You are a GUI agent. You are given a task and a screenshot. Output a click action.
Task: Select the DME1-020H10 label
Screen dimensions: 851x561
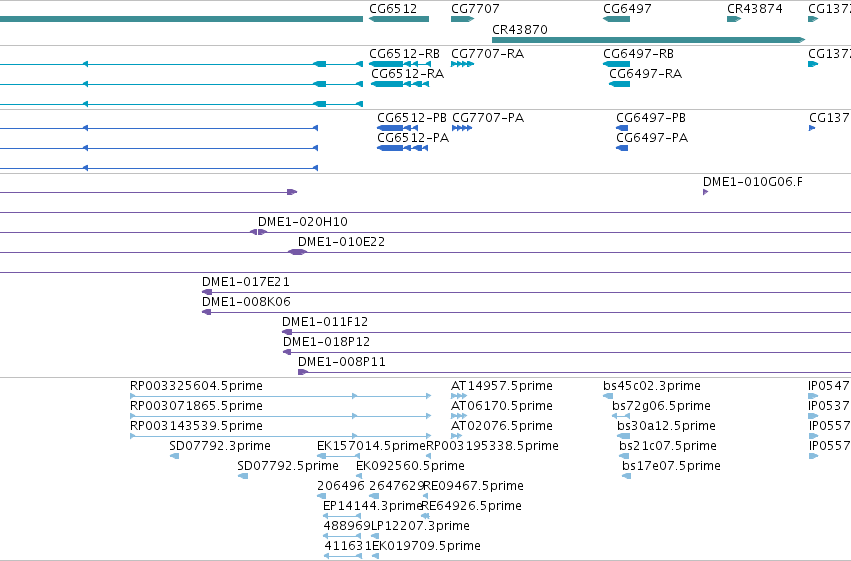pos(303,222)
